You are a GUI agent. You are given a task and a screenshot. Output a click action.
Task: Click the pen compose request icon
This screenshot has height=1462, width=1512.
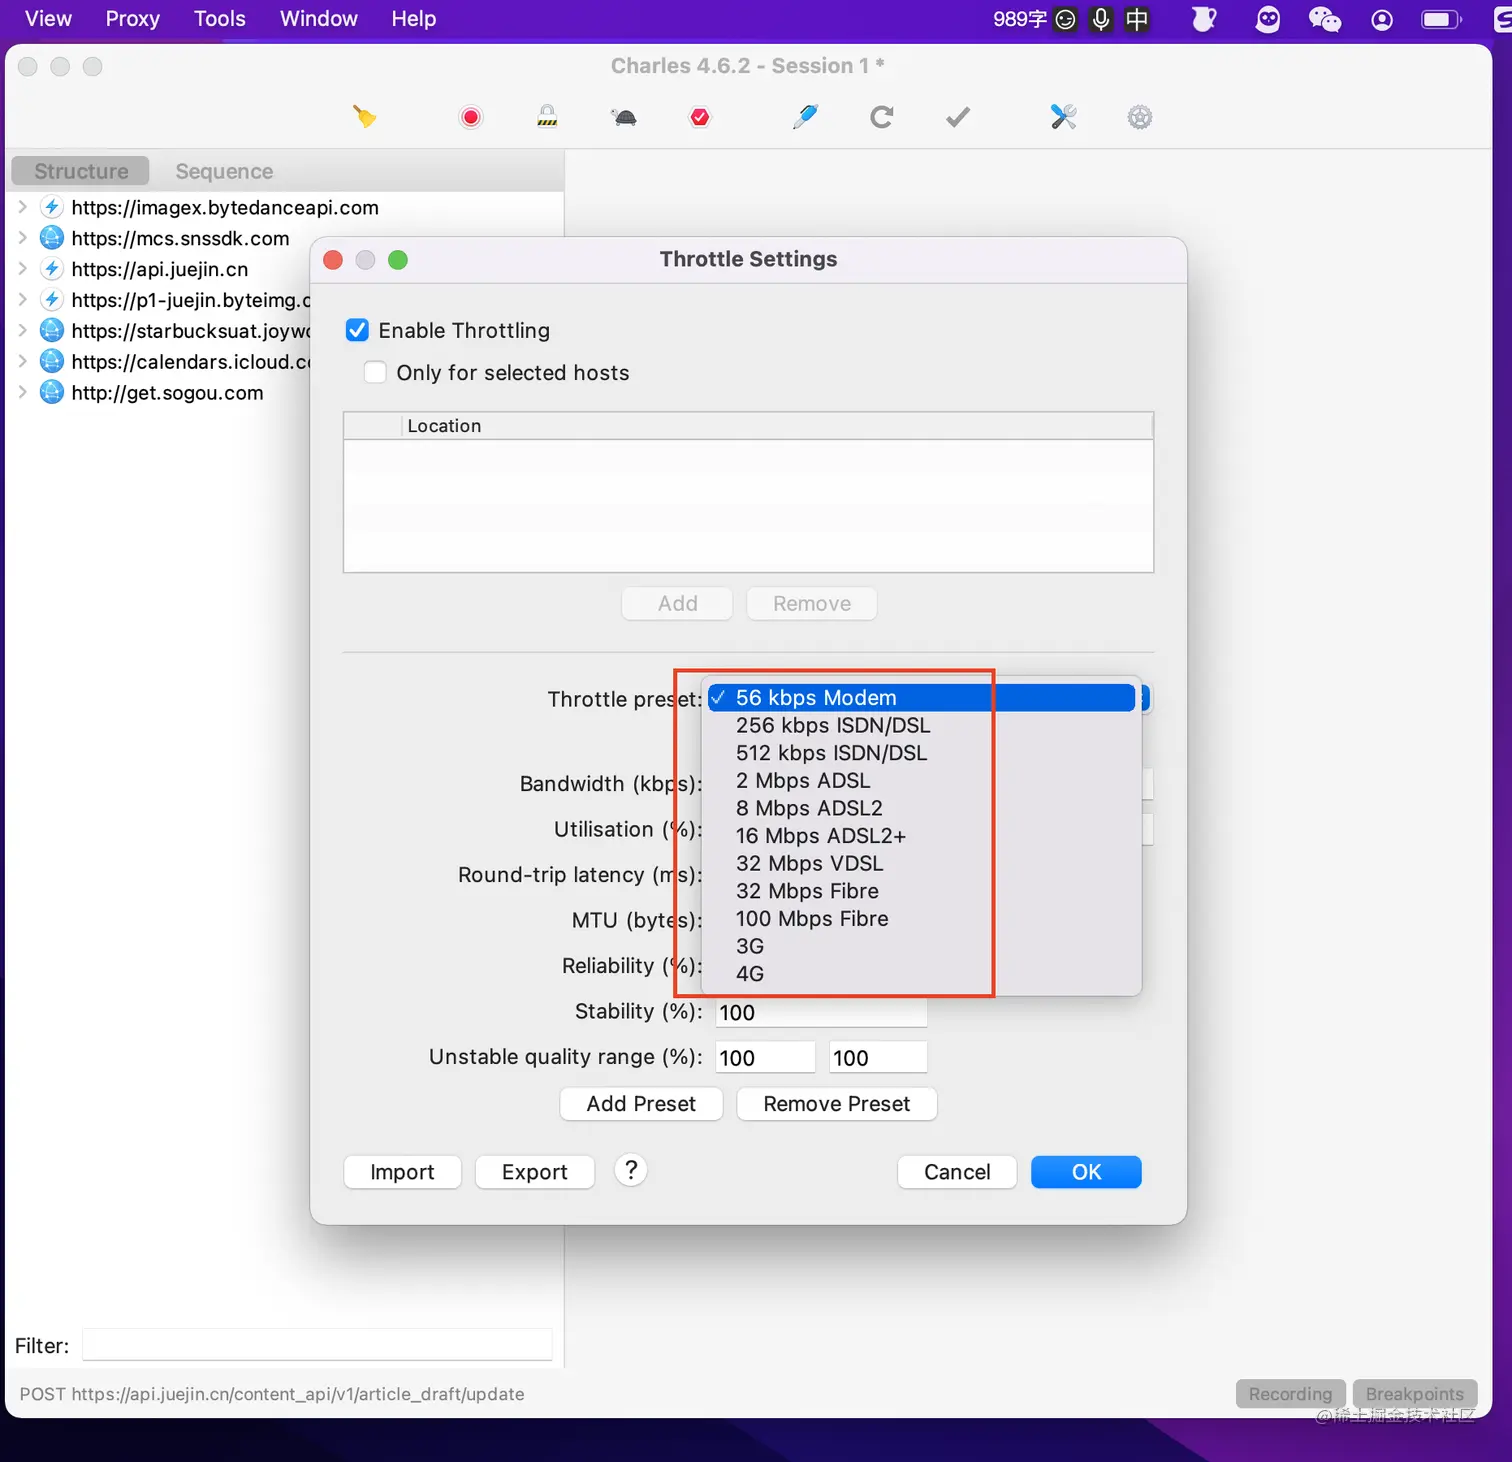click(805, 117)
